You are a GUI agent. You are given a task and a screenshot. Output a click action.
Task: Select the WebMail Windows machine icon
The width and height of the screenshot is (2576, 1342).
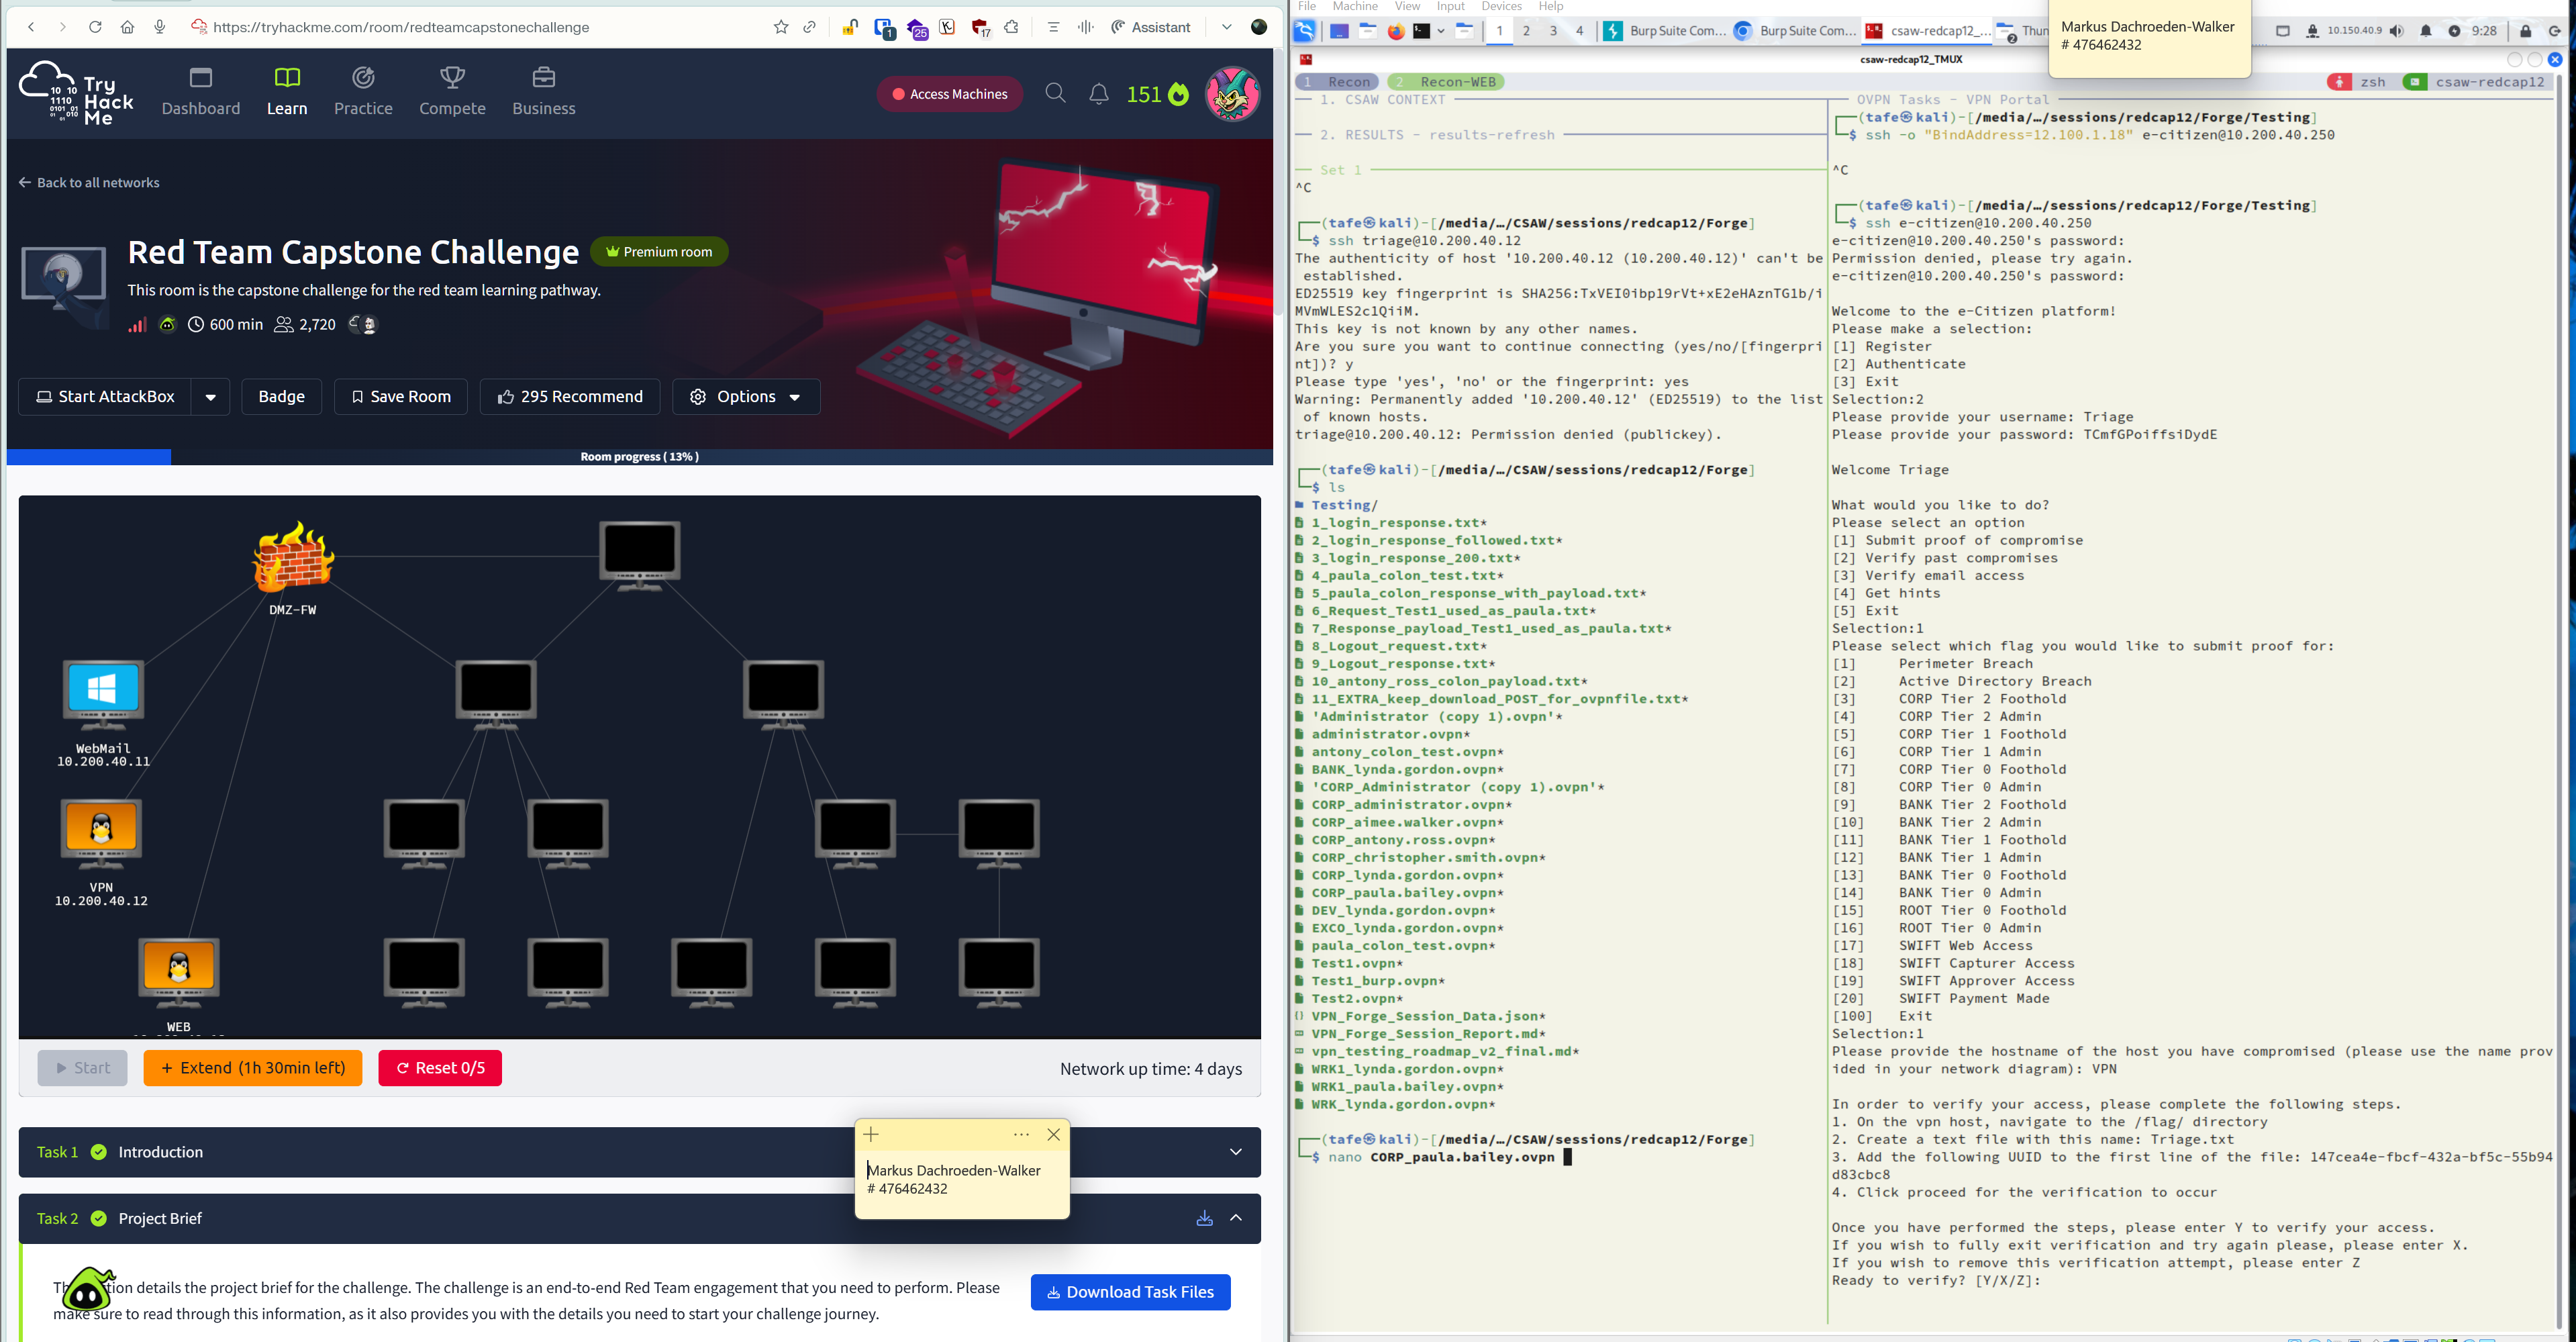[103, 690]
